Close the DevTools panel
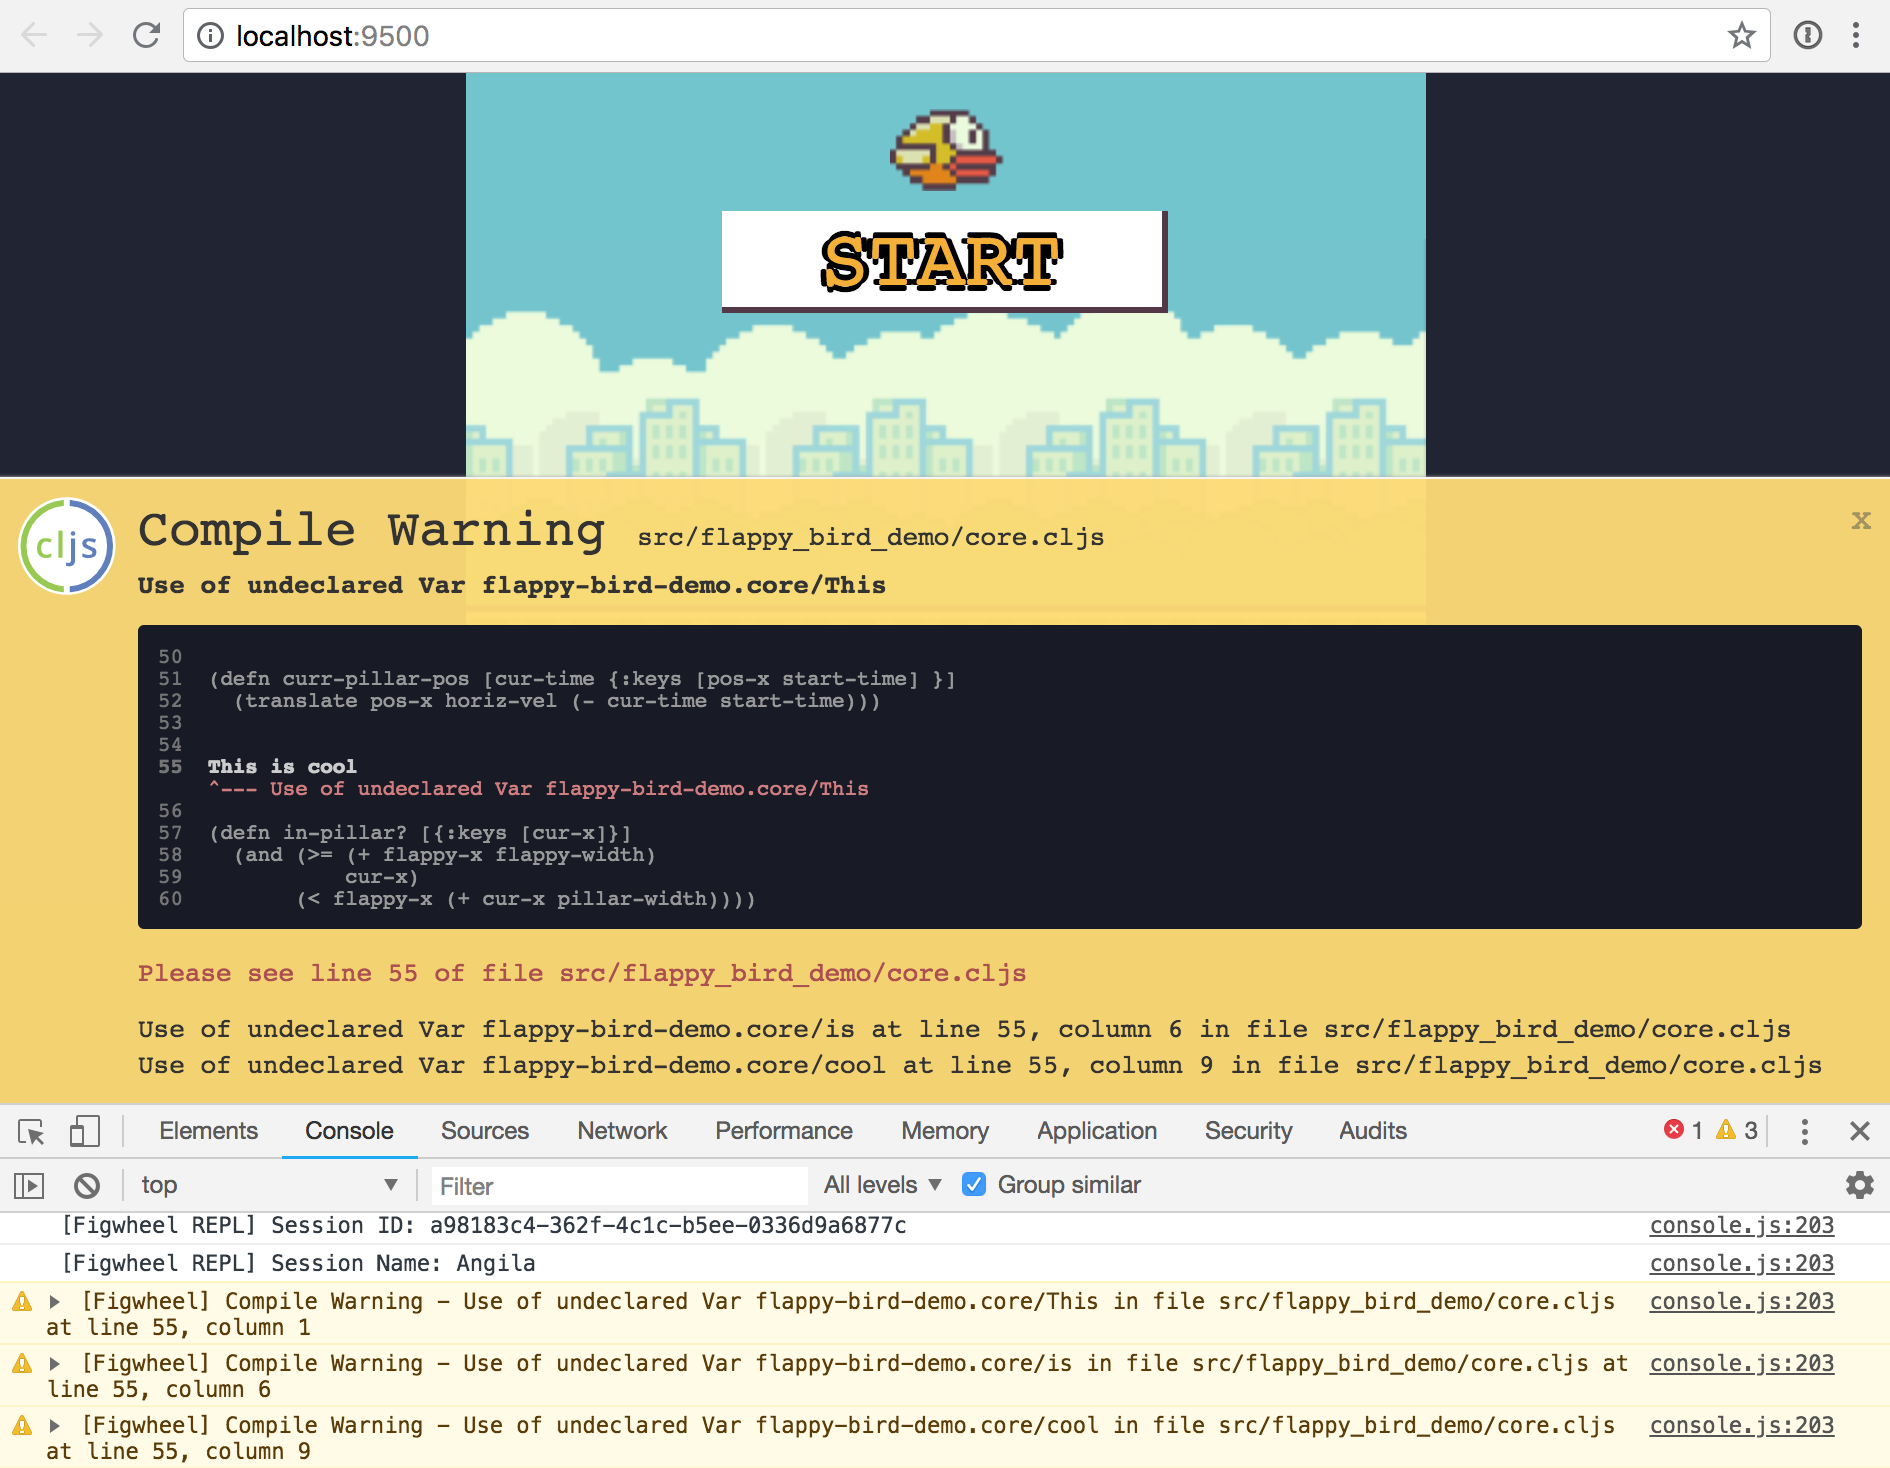Image resolution: width=1890 pixels, height=1468 pixels. click(1860, 1131)
